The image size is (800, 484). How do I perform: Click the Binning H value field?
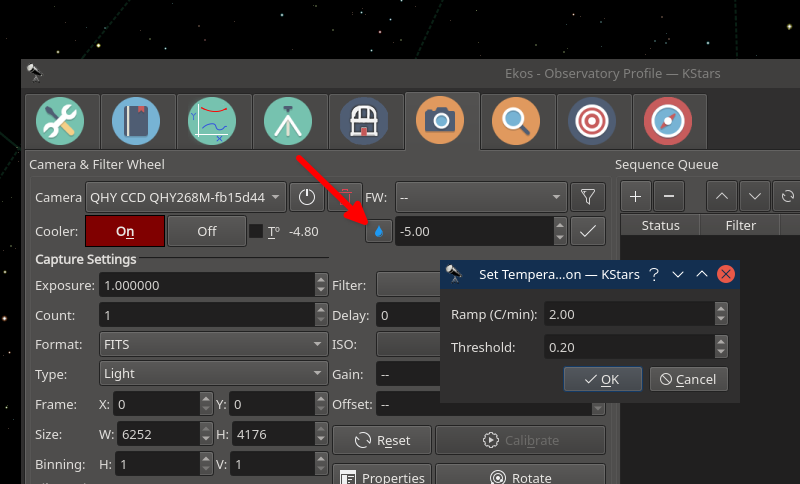click(x=157, y=464)
